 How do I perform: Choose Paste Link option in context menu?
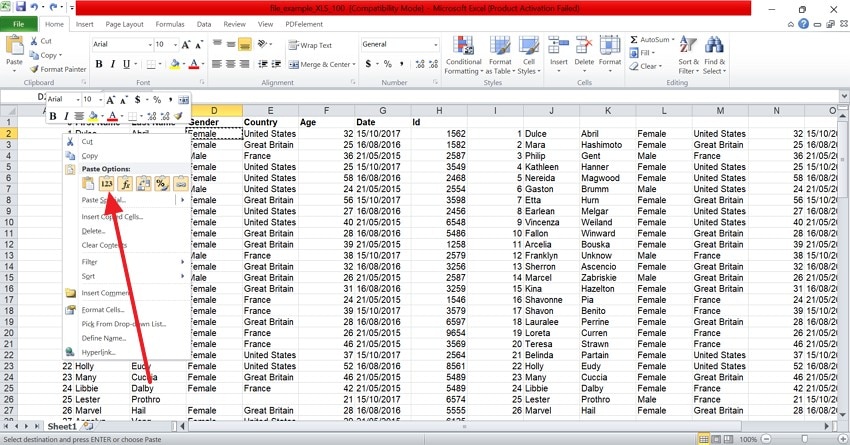point(181,184)
